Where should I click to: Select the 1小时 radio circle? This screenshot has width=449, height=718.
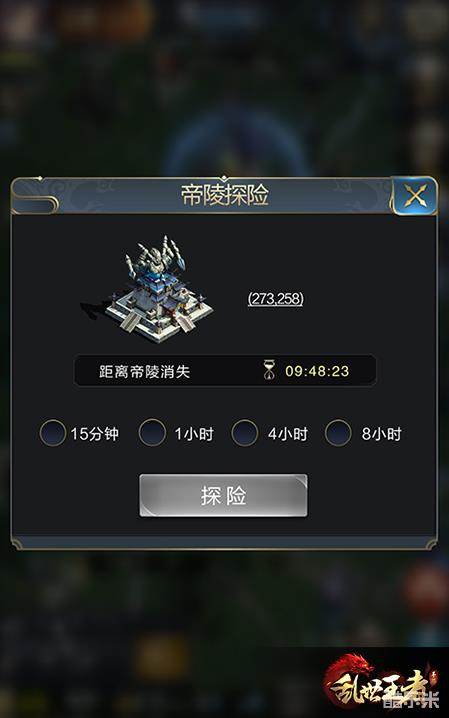pyautogui.click(x=152, y=433)
